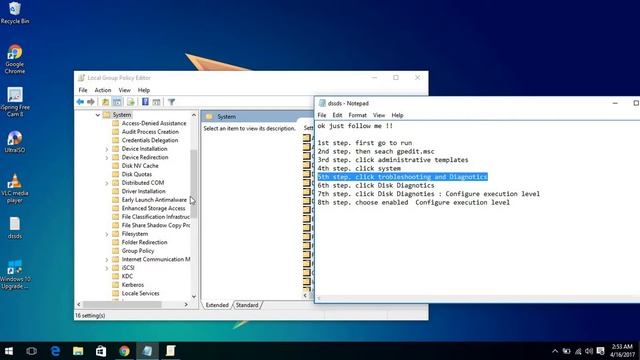
Task: Open Notepad Edit menu
Action: 337,115
